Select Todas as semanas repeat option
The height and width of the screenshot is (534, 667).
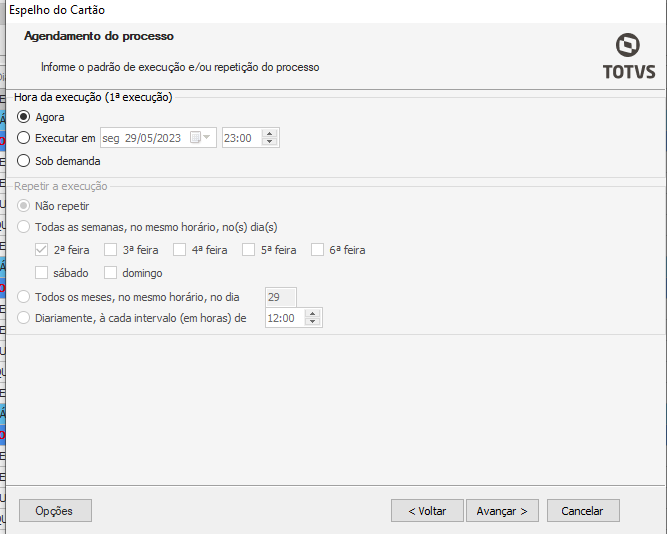point(24,227)
